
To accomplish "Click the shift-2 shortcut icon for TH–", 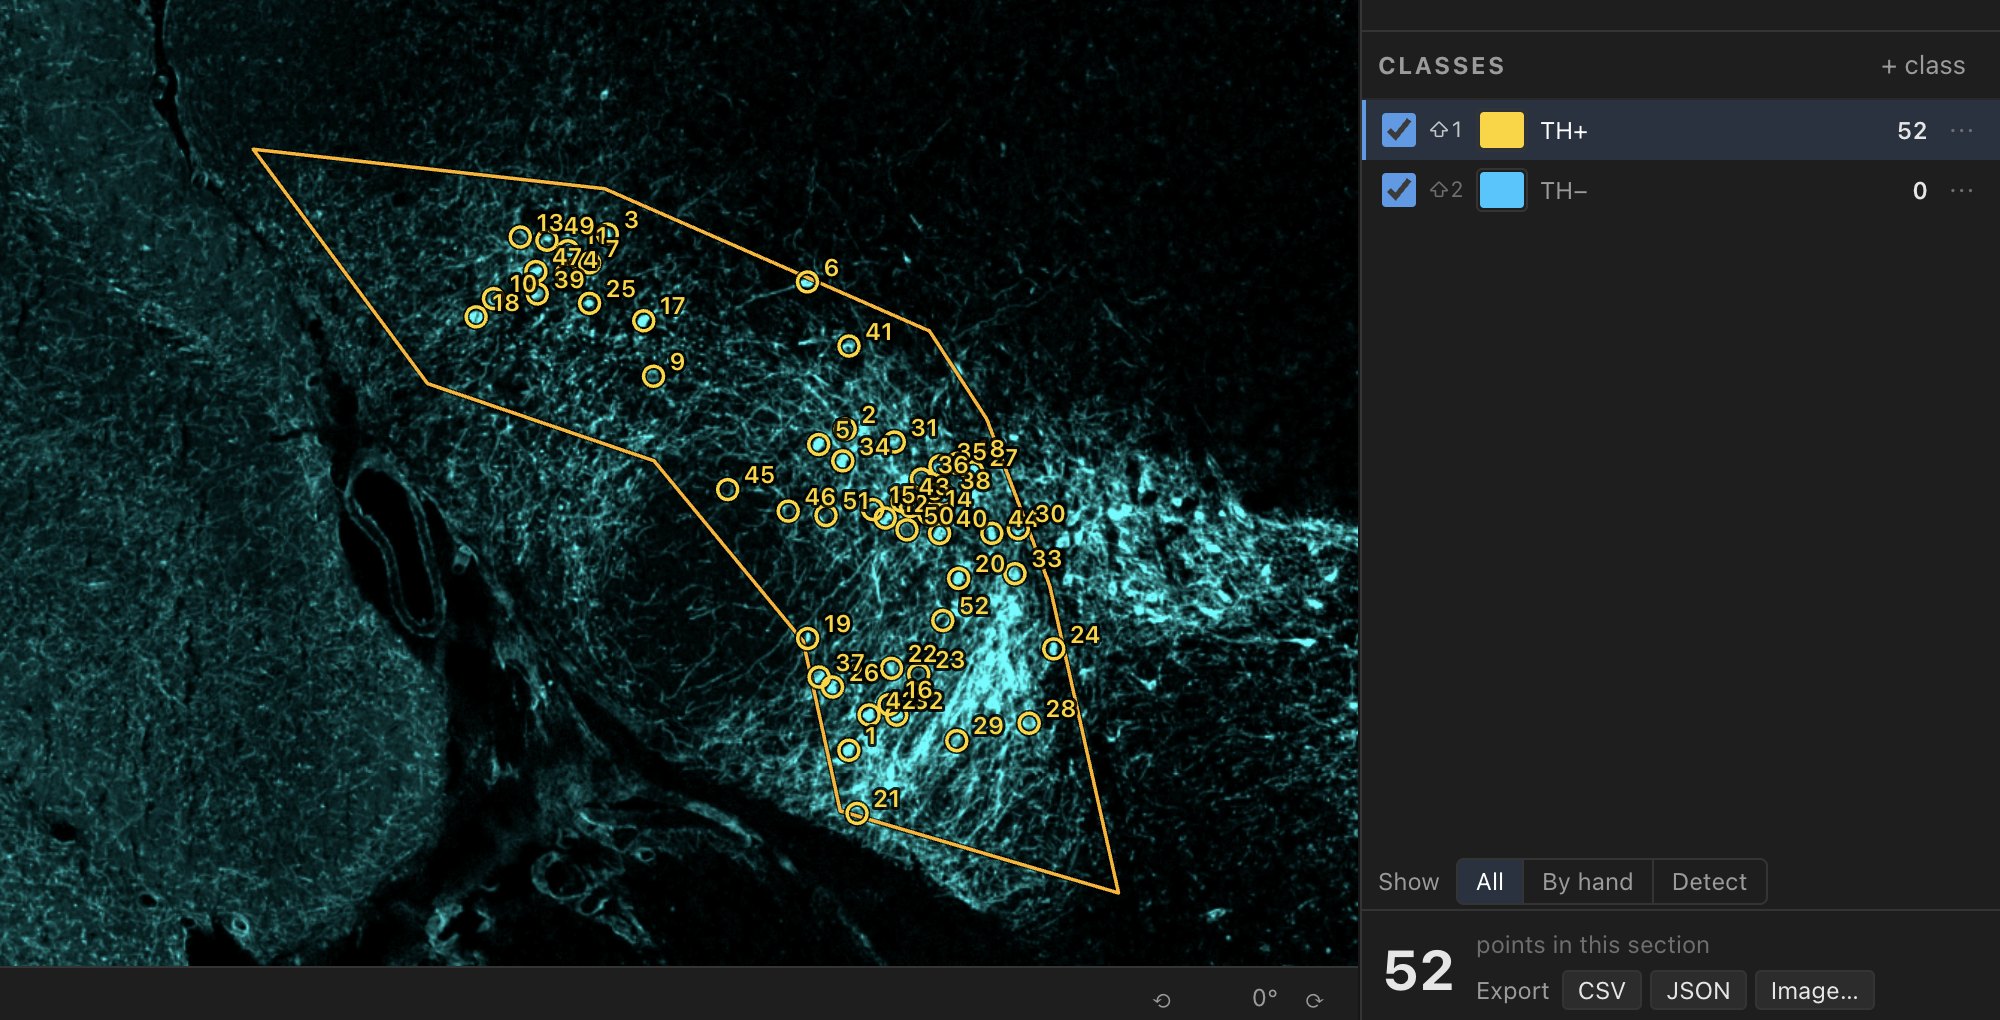I will [x=1445, y=190].
